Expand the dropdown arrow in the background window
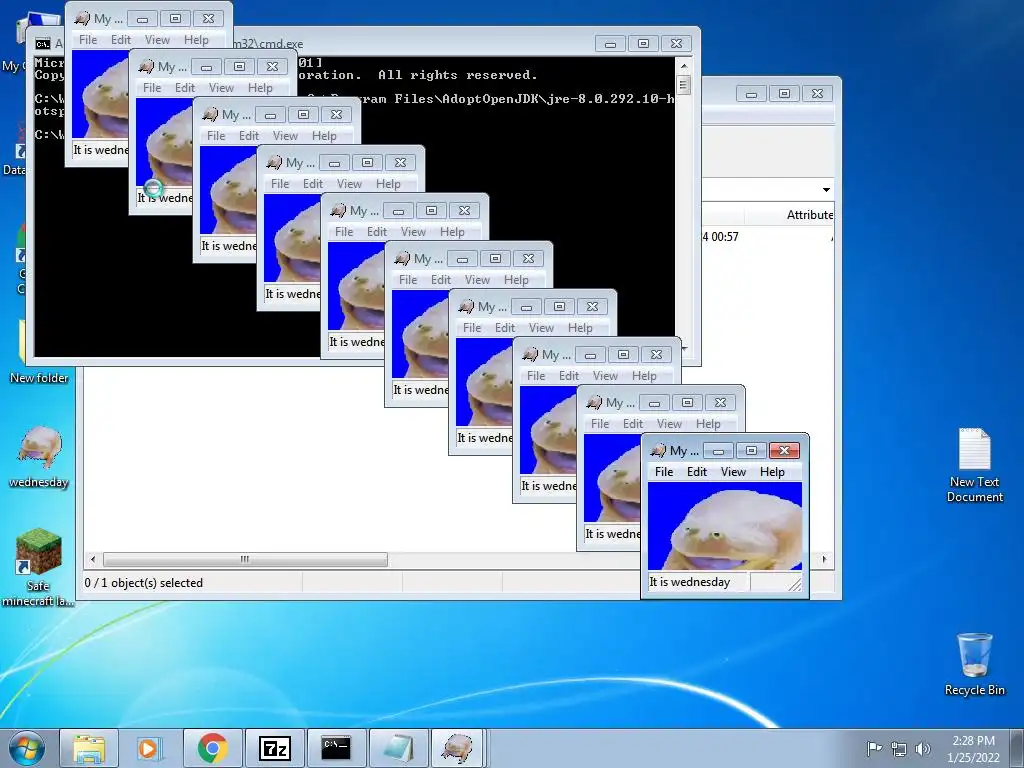 [x=826, y=190]
